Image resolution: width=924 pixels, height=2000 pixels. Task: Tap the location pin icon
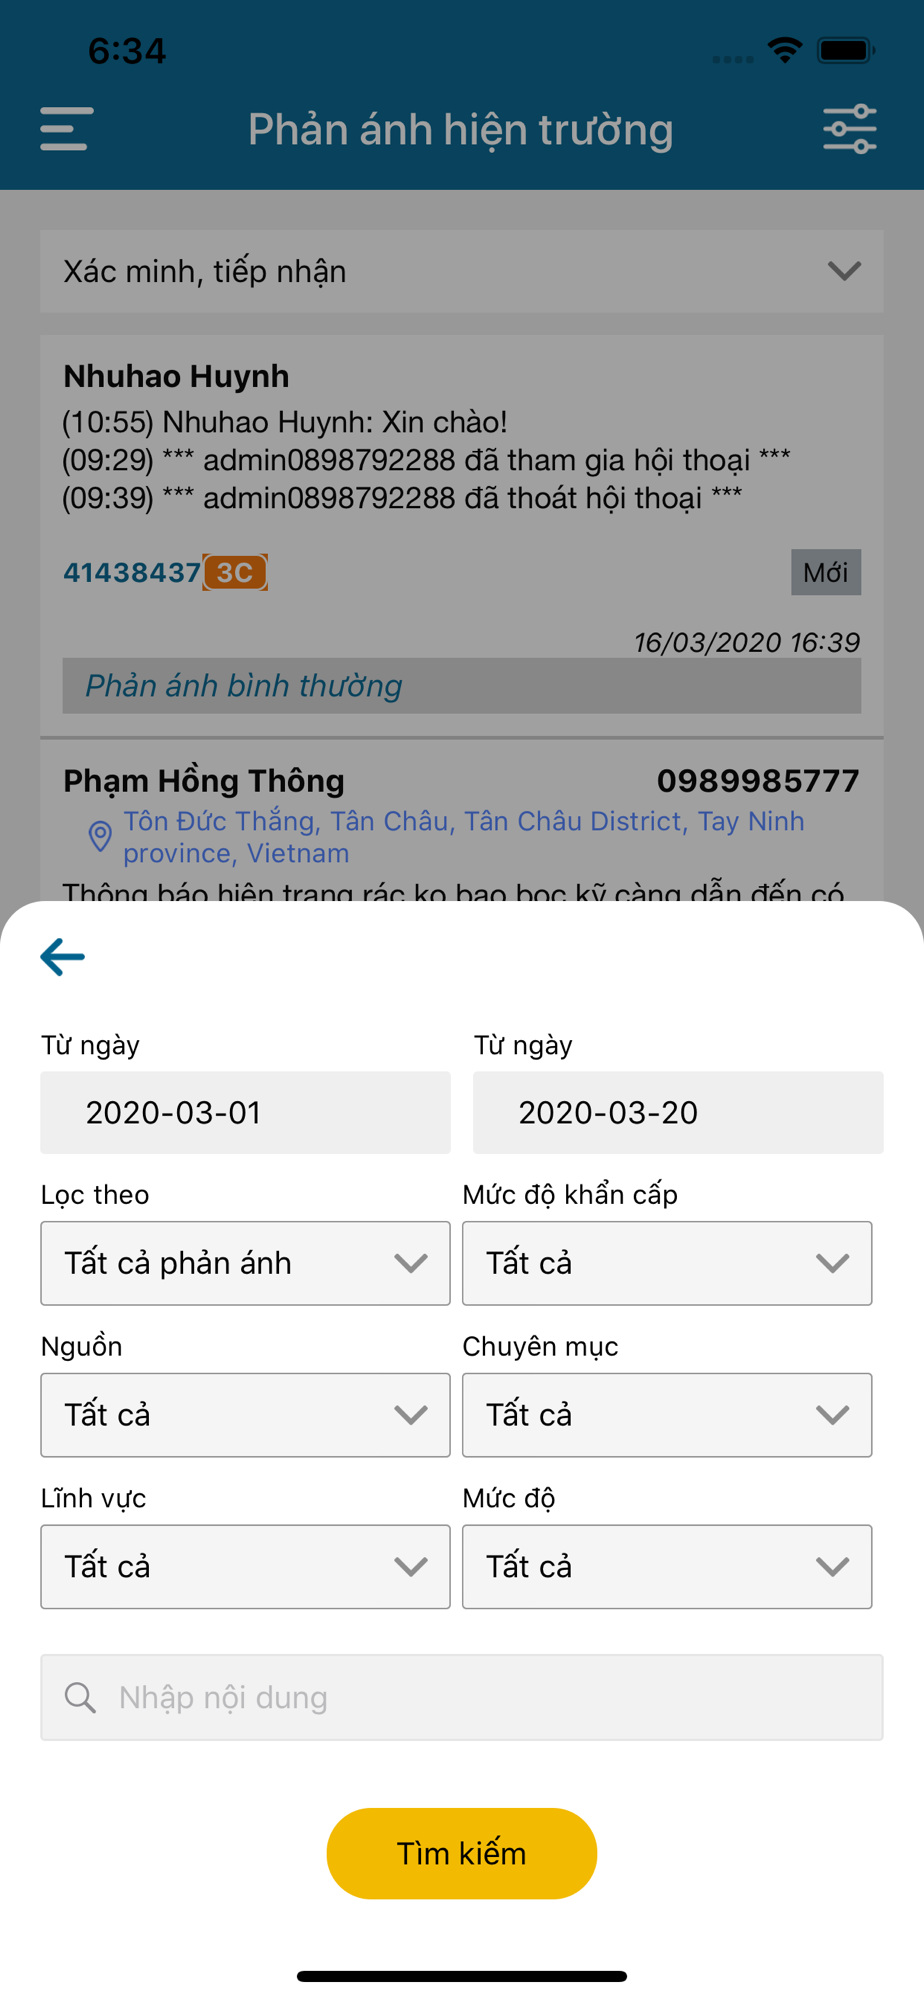click(100, 836)
